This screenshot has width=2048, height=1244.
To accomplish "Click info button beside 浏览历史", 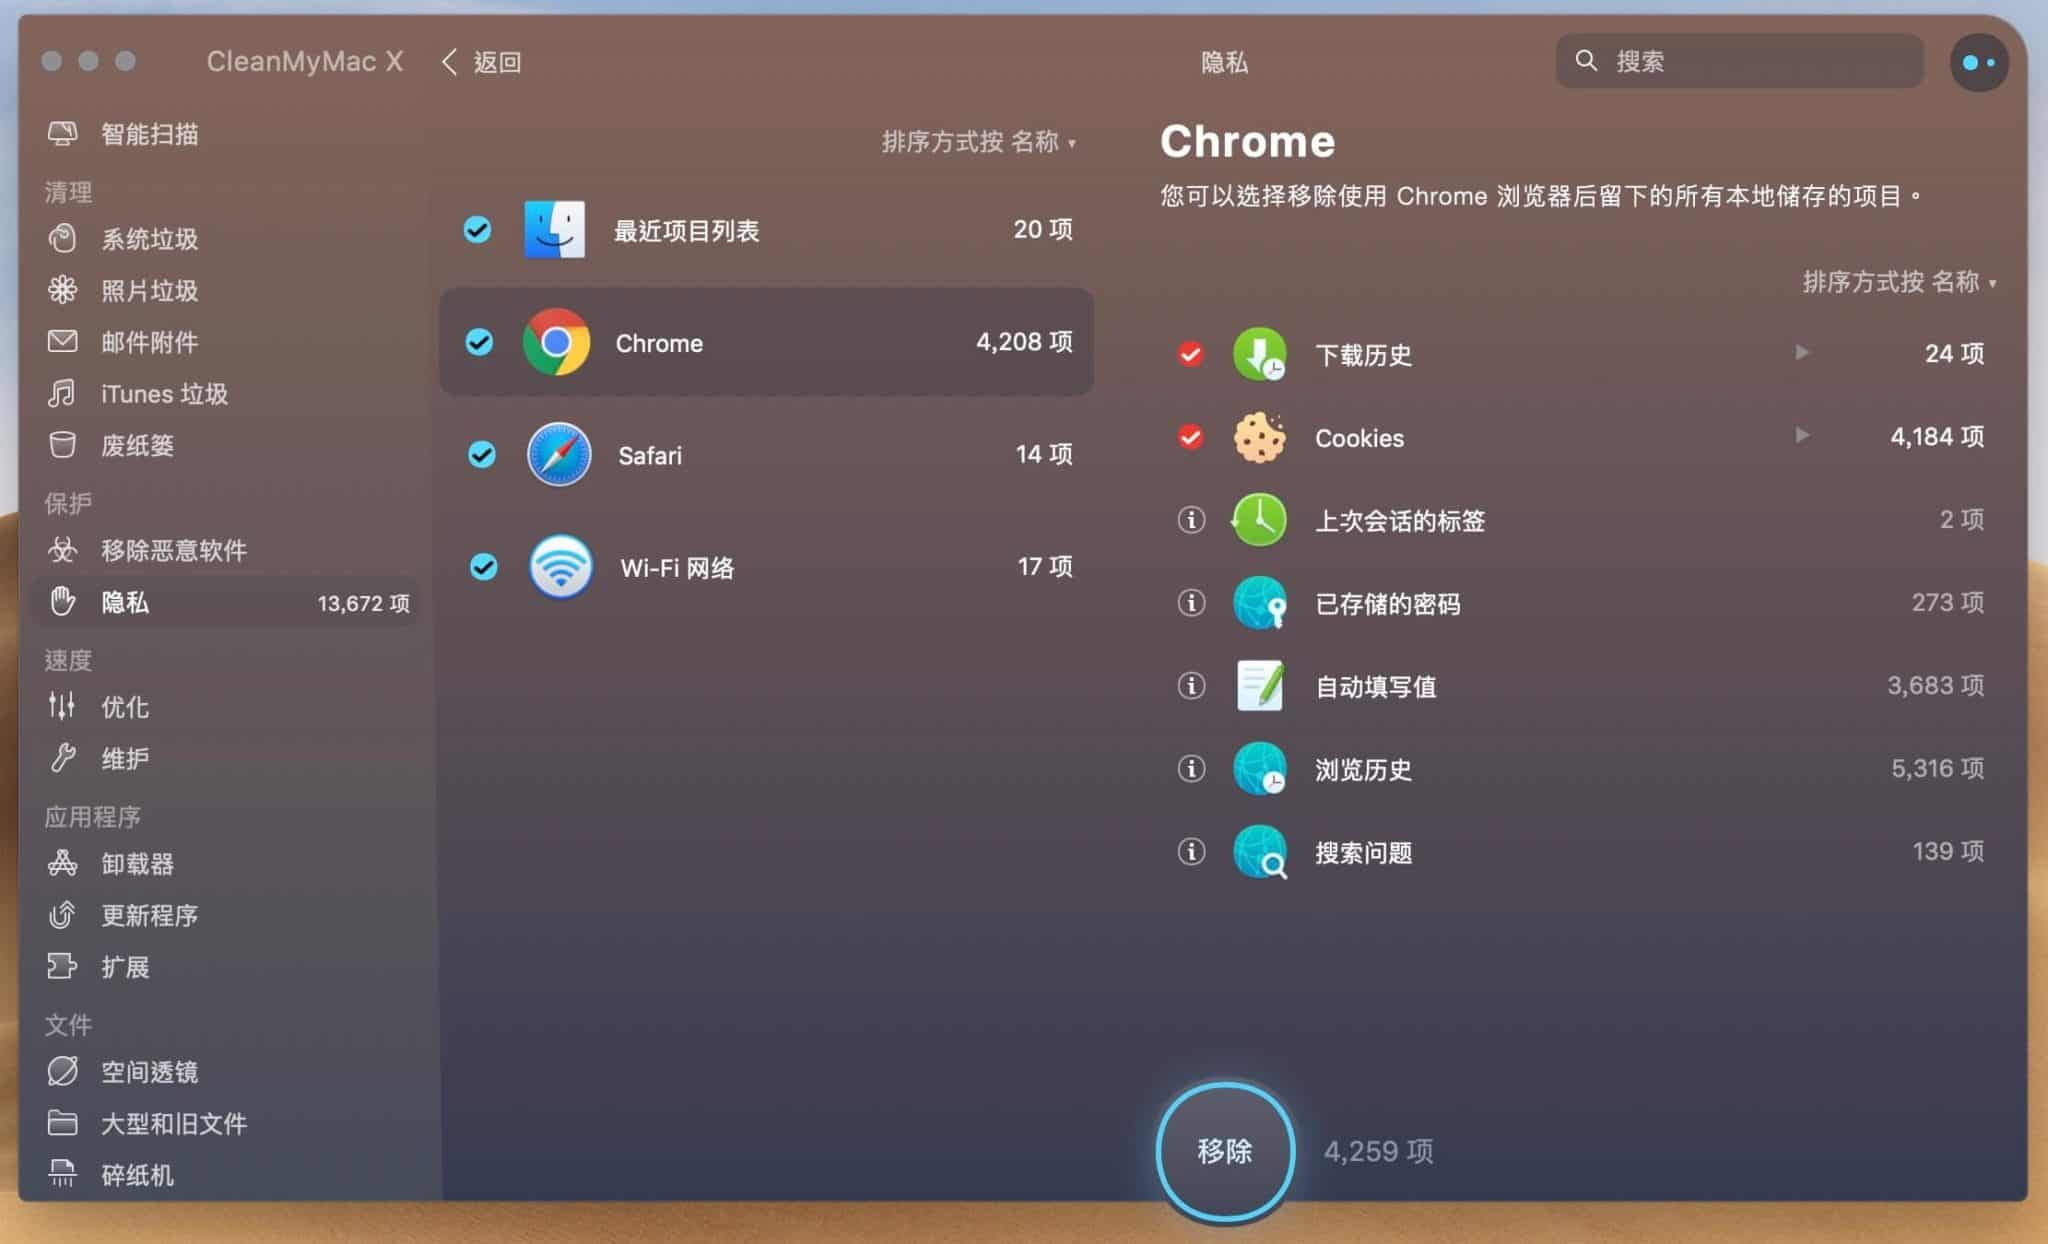I will click(1191, 768).
